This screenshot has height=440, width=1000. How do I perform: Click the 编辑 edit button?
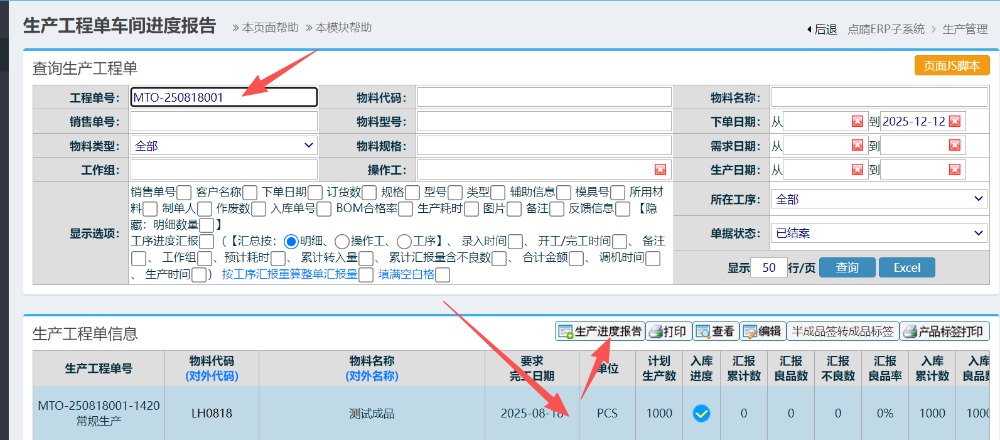(761, 331)
